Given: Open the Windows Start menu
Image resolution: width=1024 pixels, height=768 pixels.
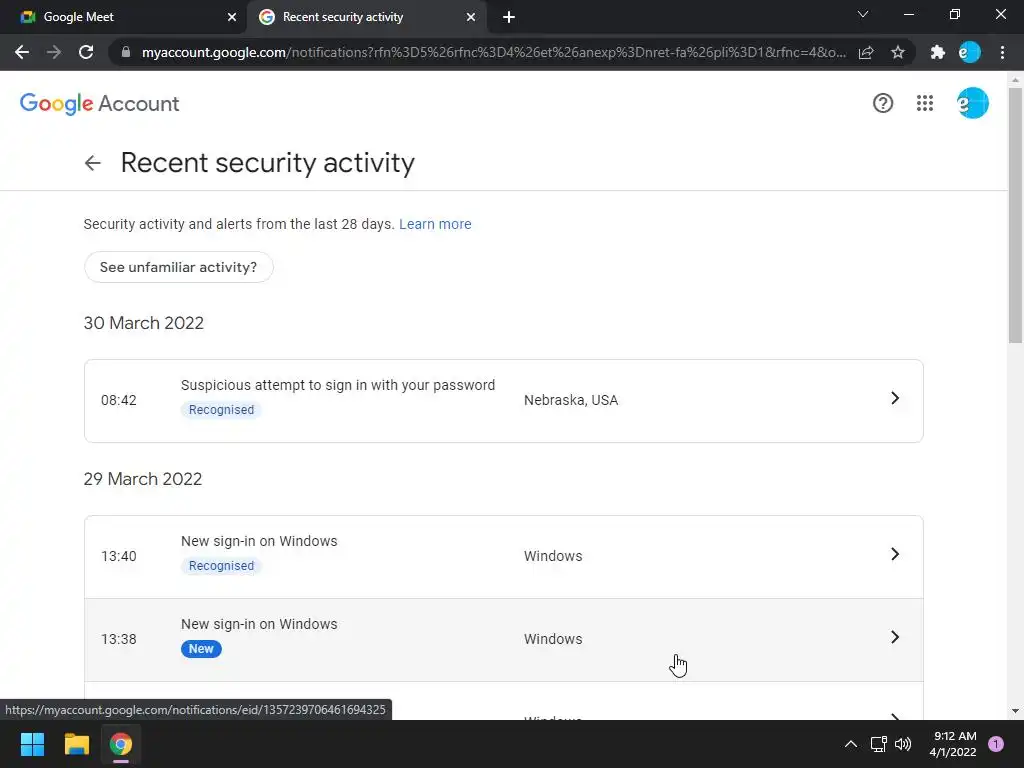Looking at the screenshot, I should click(33, 744).
